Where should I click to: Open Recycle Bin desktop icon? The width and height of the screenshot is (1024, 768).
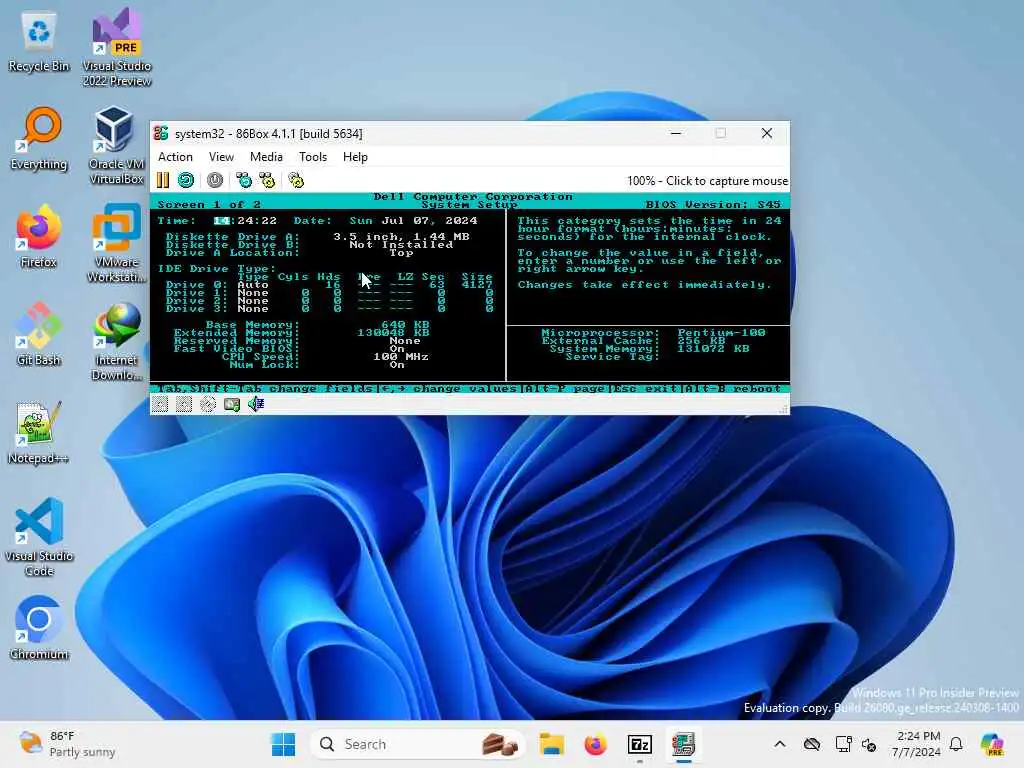pyautogui.click(x=39, y=42)
